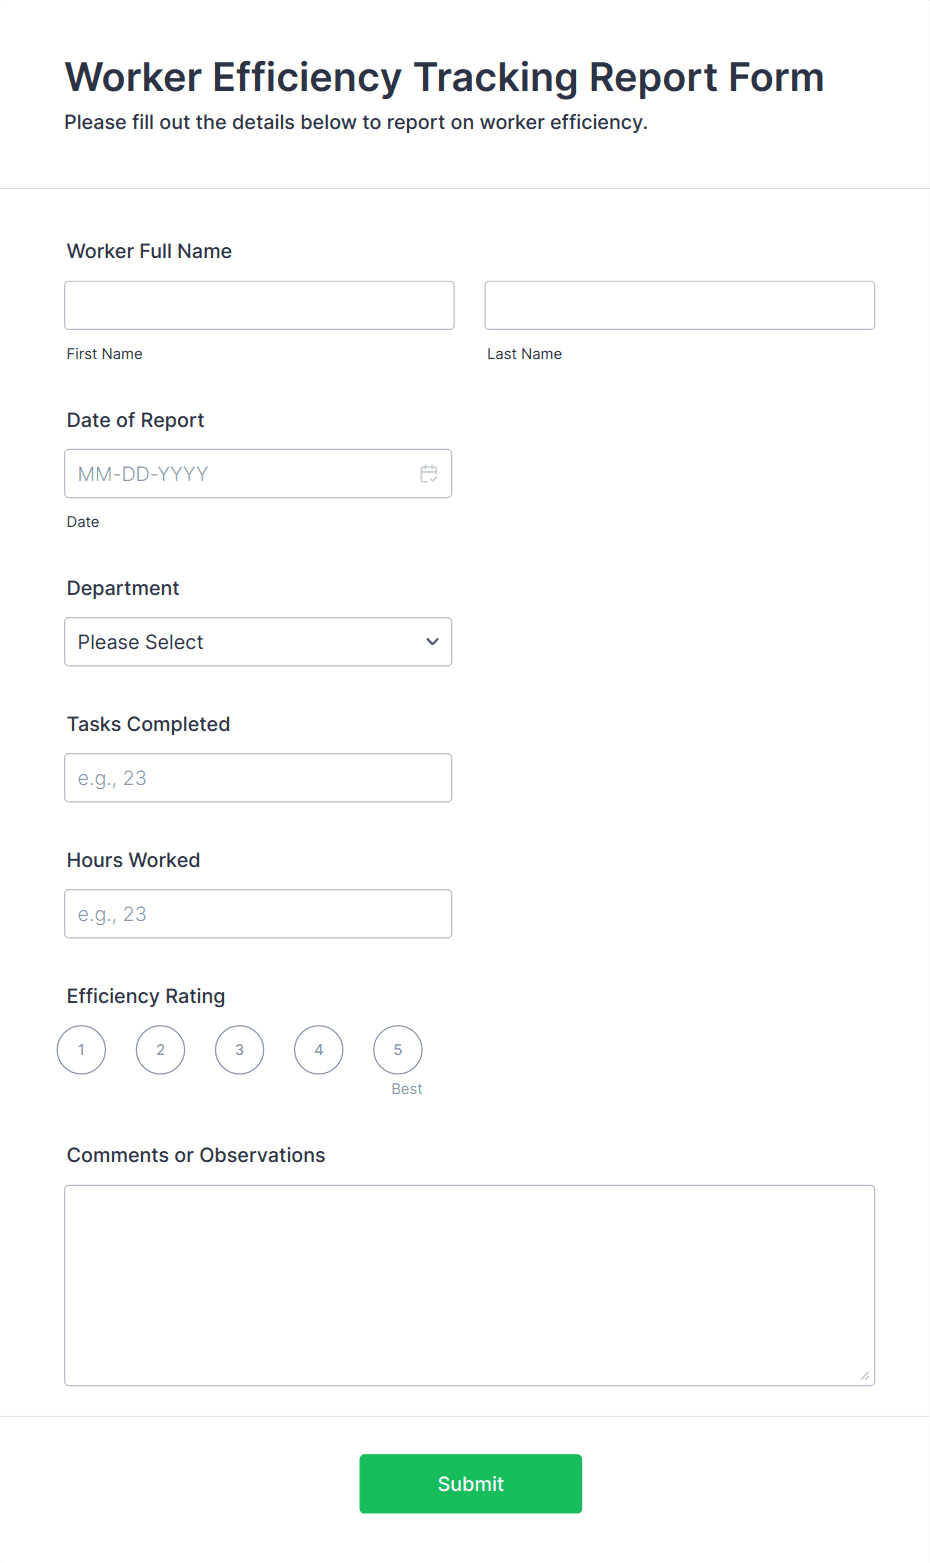Viewport: 930px width, 1563px height.
Task: Click the textarea resize grip handle
Action: [863, 1377]
